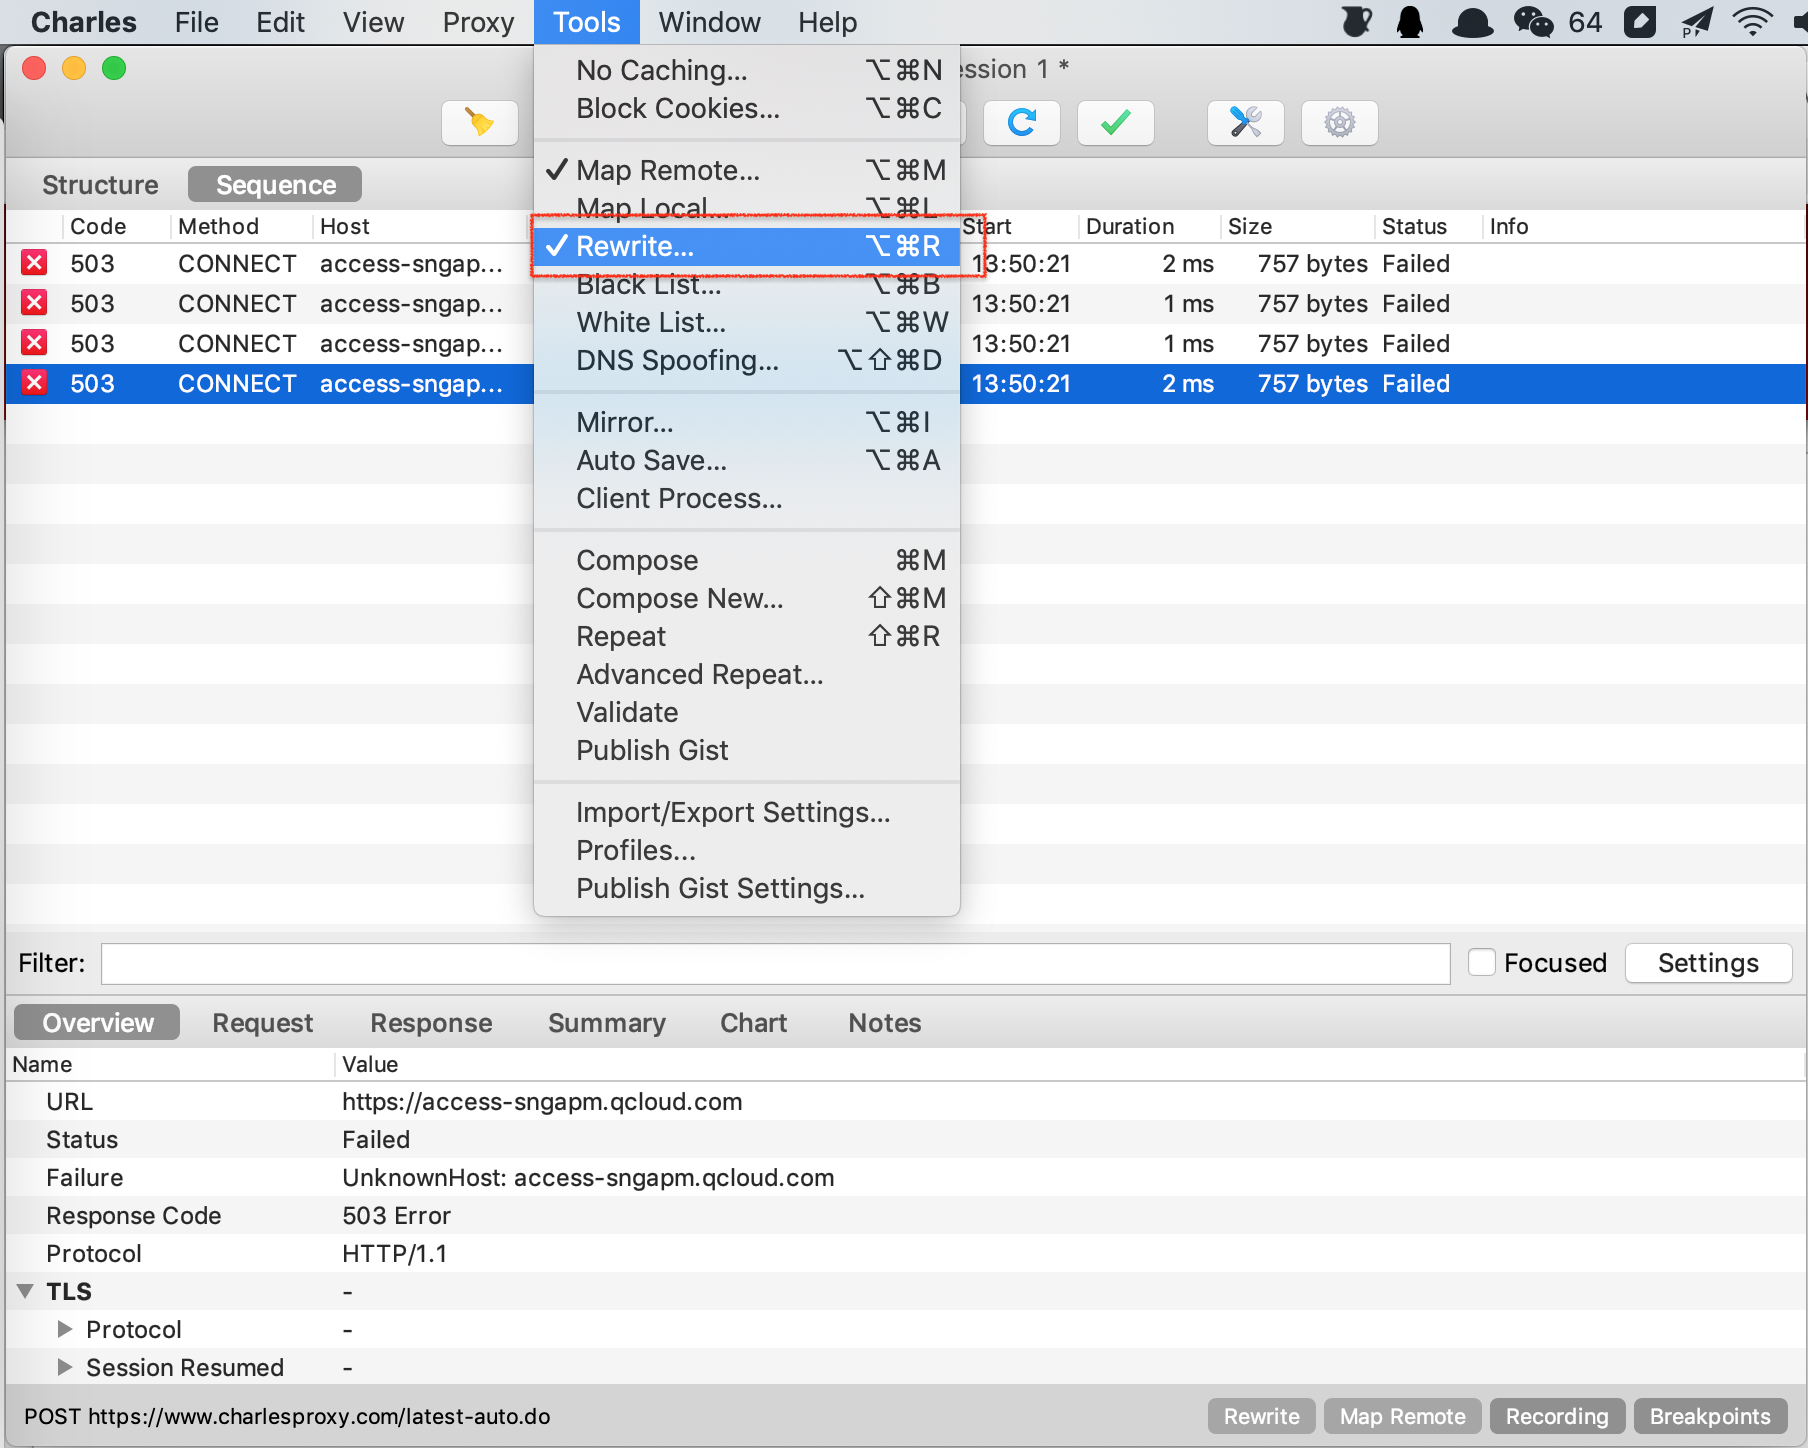Switch to the Response tab
Screen dimensions: 1808x1448
431,1023
